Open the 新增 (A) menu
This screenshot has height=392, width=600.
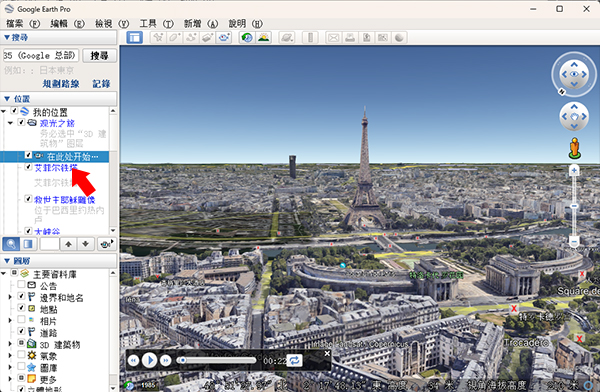(x=201, y=24)
